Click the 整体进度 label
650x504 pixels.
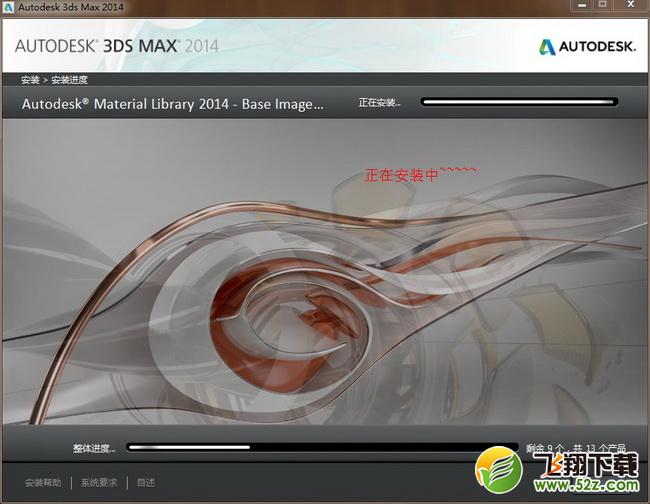click(94, 448)
